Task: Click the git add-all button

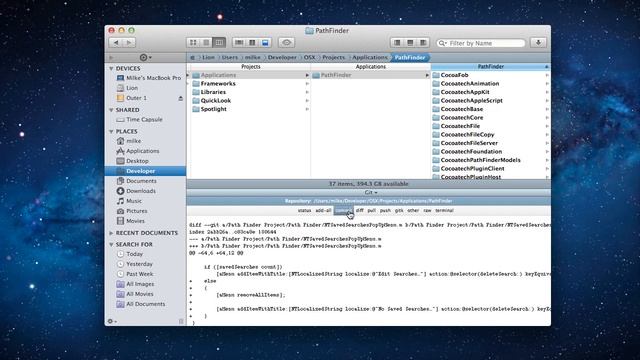Action: click(323, 211)
